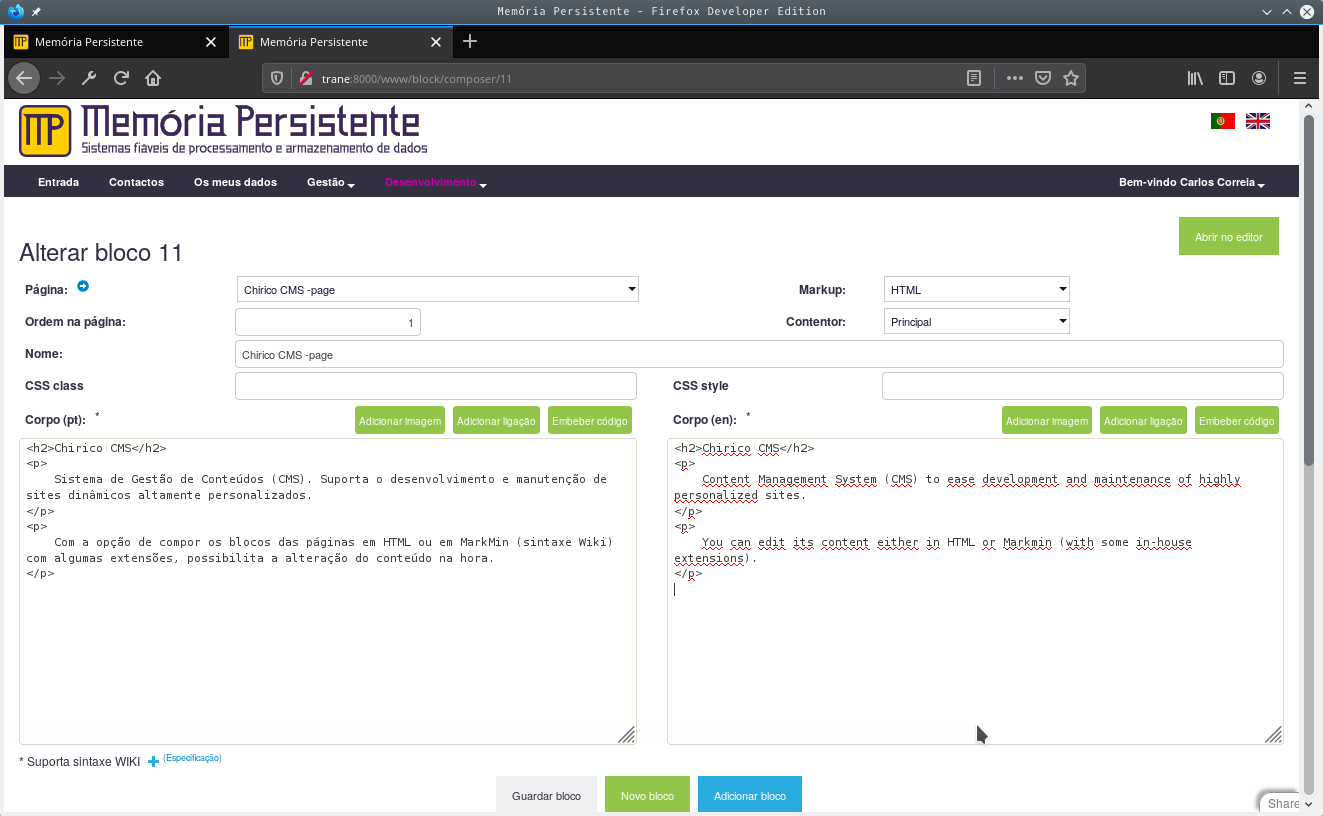Click Adicionar ligação for Corpo (pt)
Viewport: 1323px width, 816px height.
[497, 421]
